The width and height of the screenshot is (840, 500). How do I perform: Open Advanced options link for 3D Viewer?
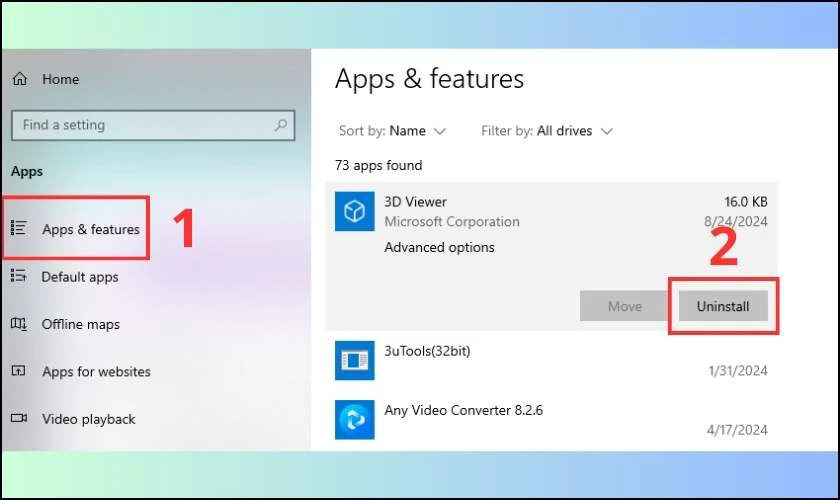point(439,247)
